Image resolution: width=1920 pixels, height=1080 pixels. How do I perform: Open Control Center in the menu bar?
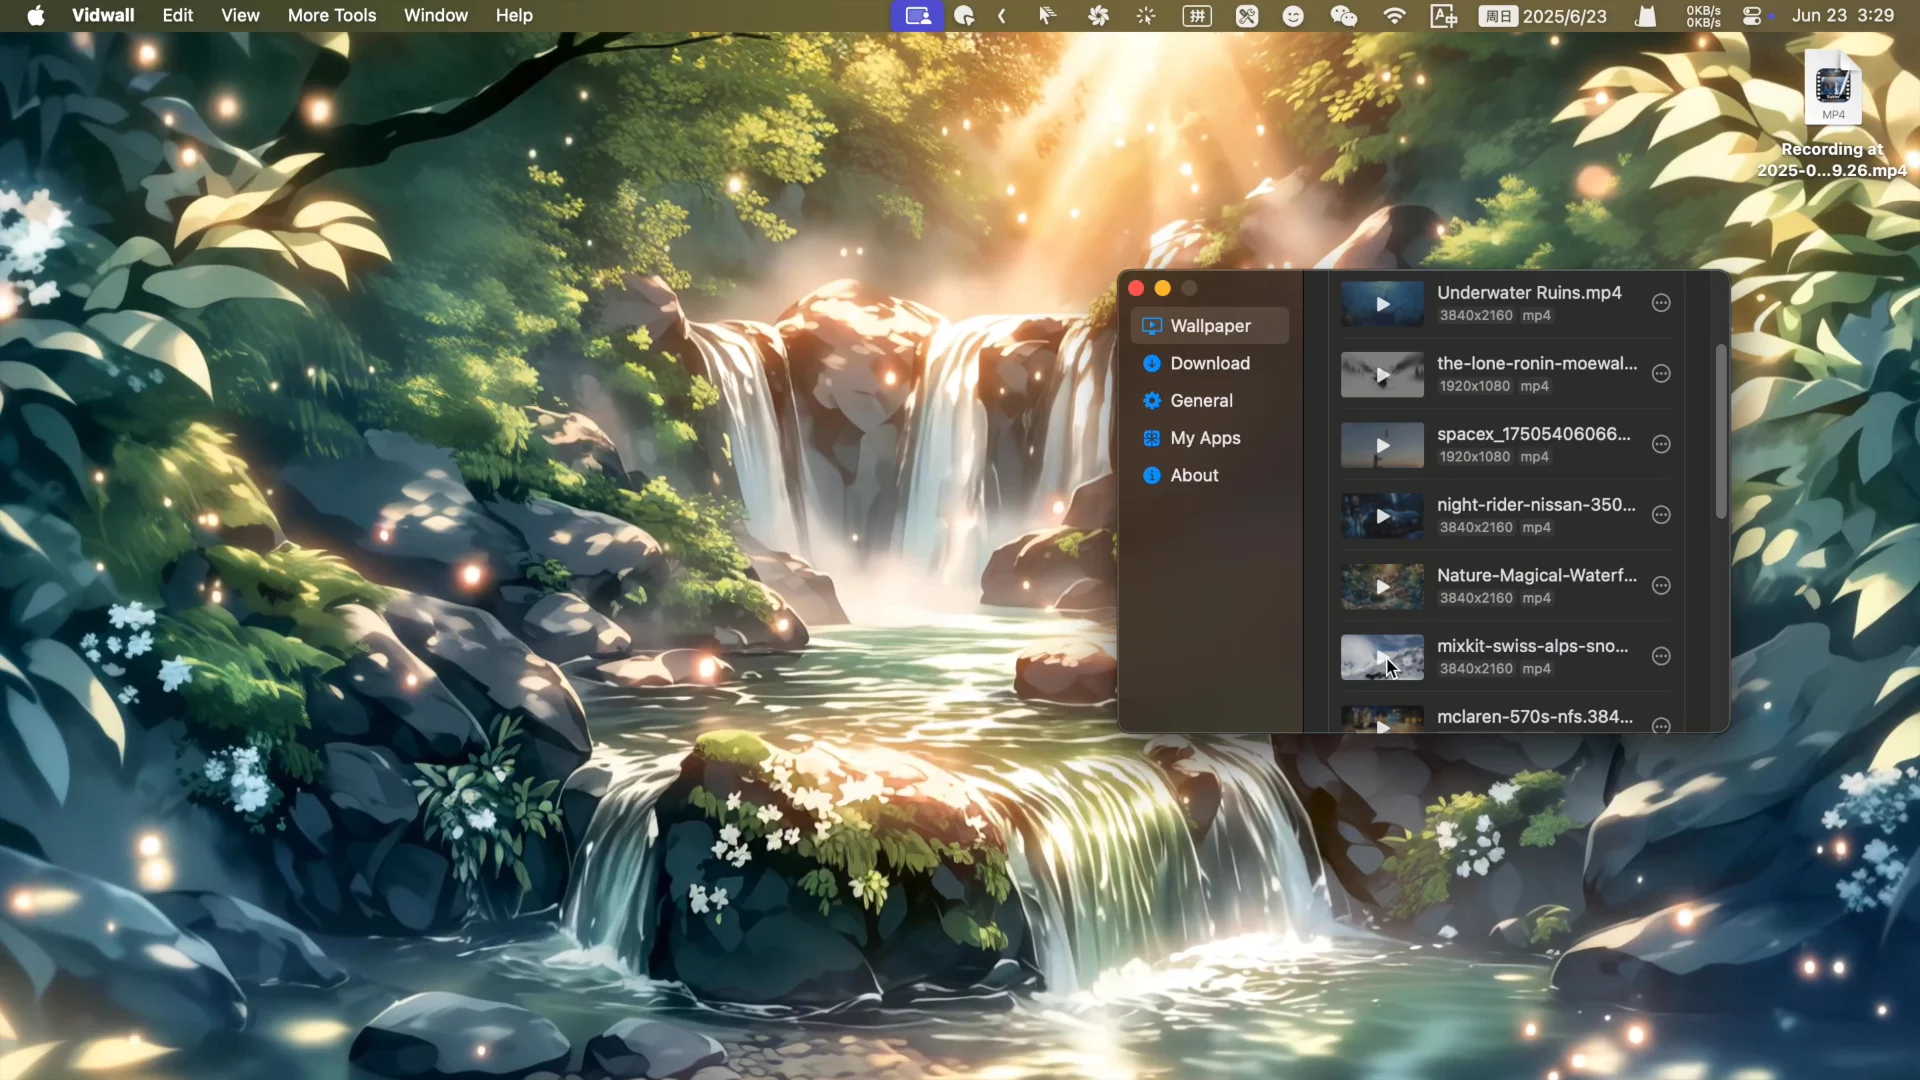click(1752, 16)
